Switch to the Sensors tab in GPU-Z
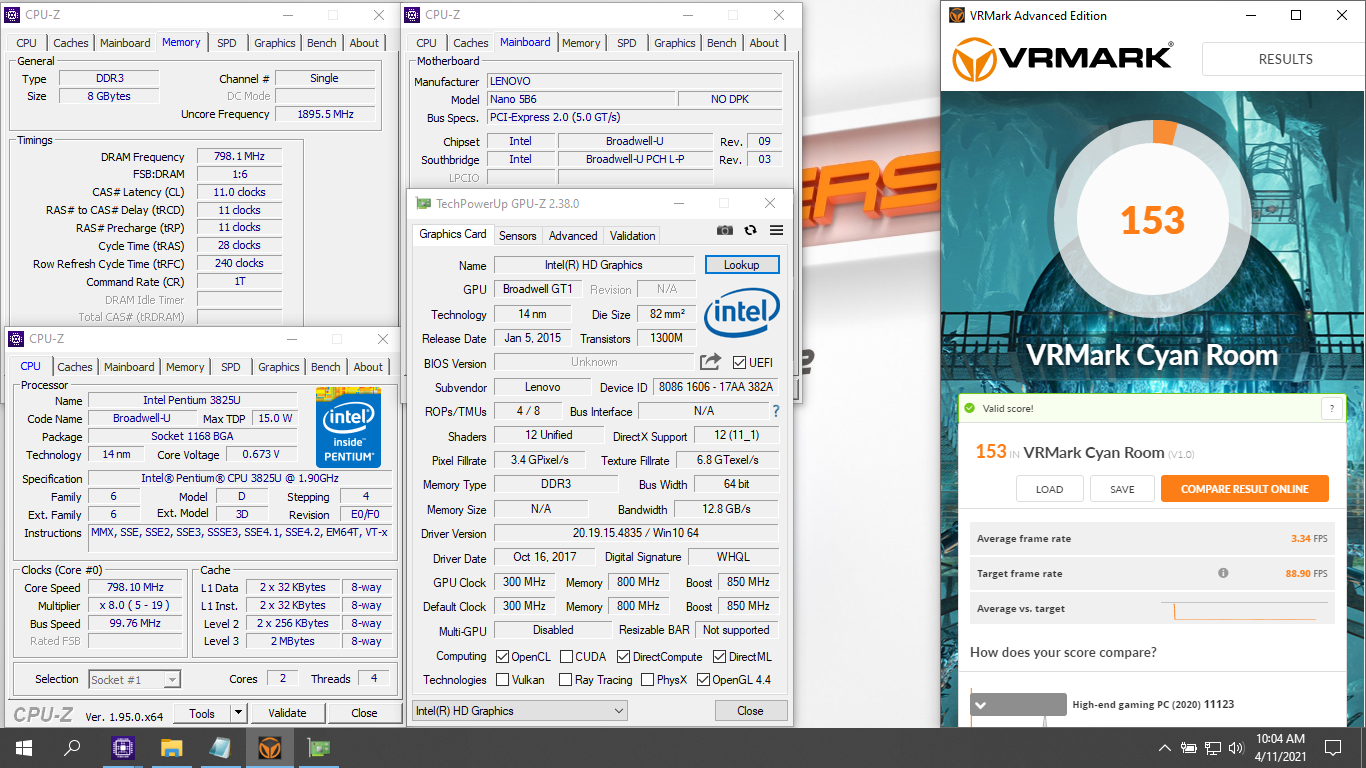Screen dimensions: 1366x768 click(517, 236)
